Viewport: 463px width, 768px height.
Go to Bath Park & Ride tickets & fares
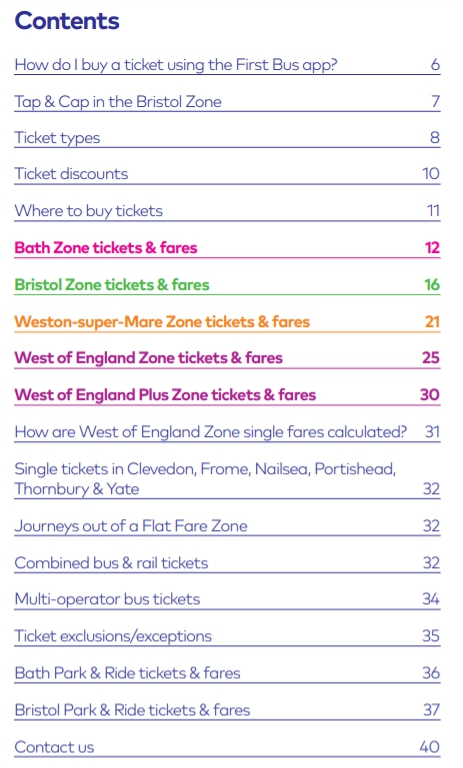(227, 673)
